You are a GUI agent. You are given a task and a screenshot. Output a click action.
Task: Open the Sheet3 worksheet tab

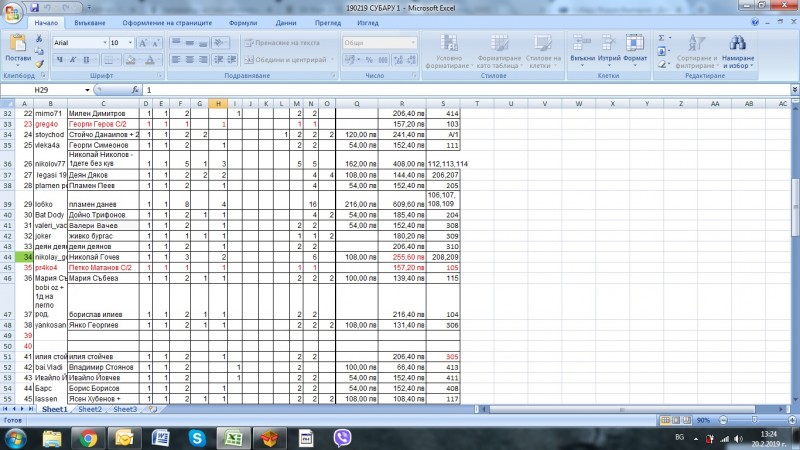125,409
